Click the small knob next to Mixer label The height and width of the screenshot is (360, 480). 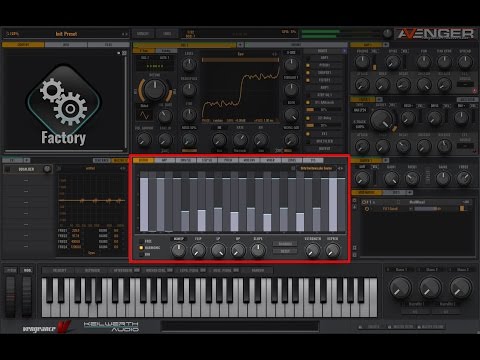47,169
